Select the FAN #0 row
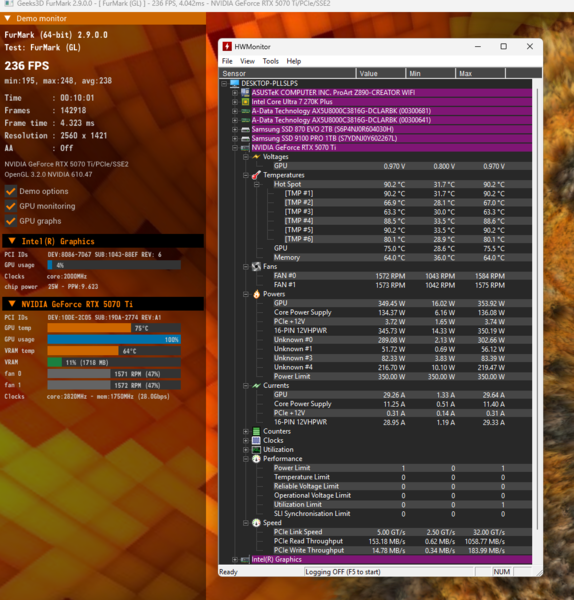 403,276
